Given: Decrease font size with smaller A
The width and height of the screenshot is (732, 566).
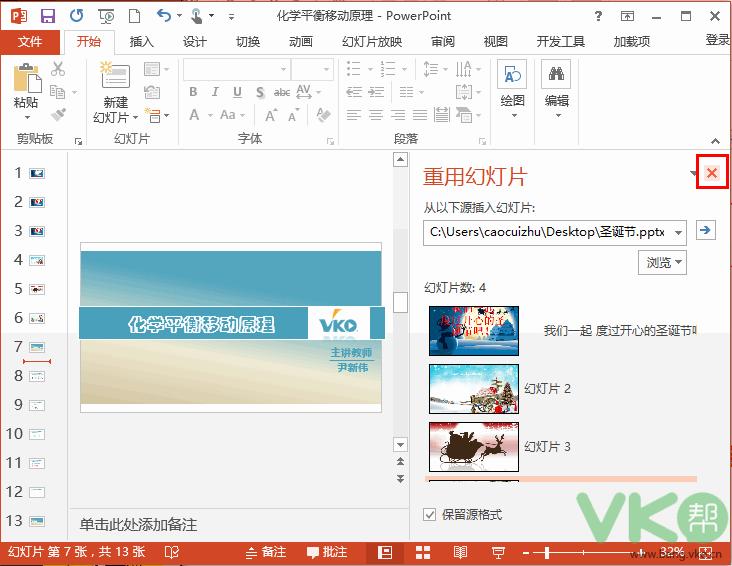Looking at the screenshot, I should pos(293,115).
